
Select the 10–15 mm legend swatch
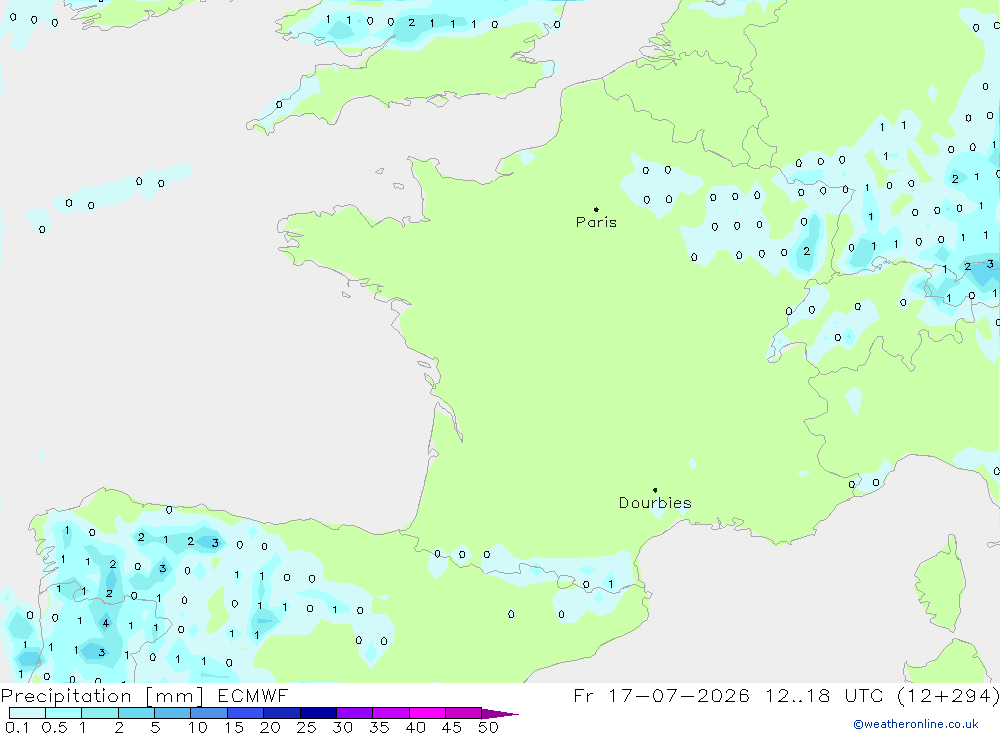coord(209,713)
